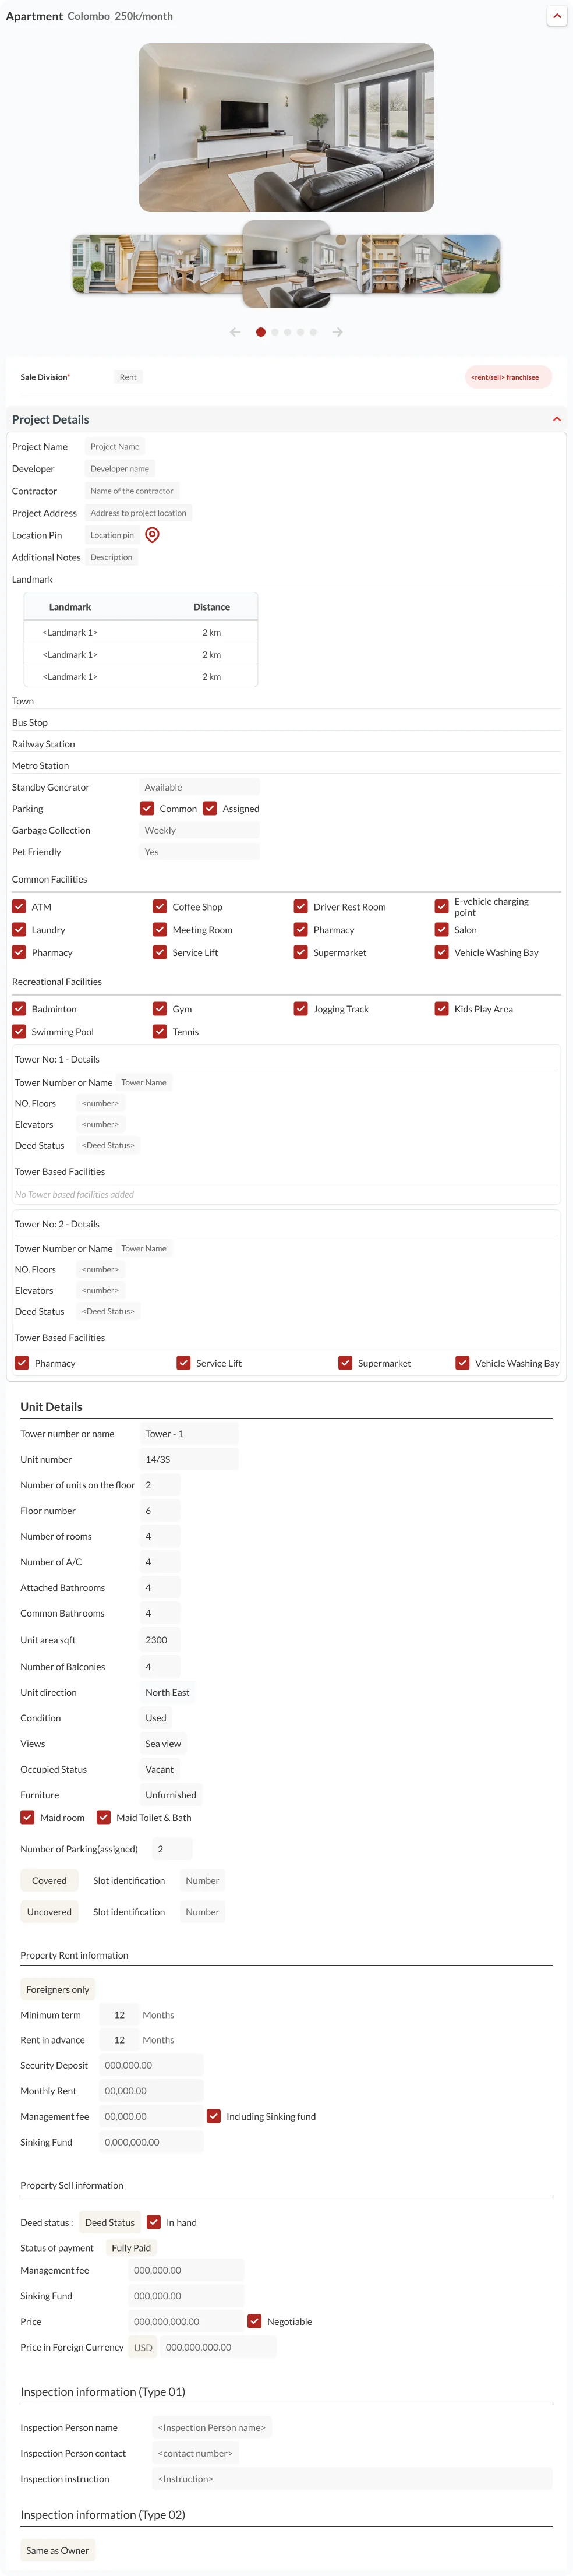
Task: Open the Pet Friendly Yes field
Action: [x=199, y=852]
